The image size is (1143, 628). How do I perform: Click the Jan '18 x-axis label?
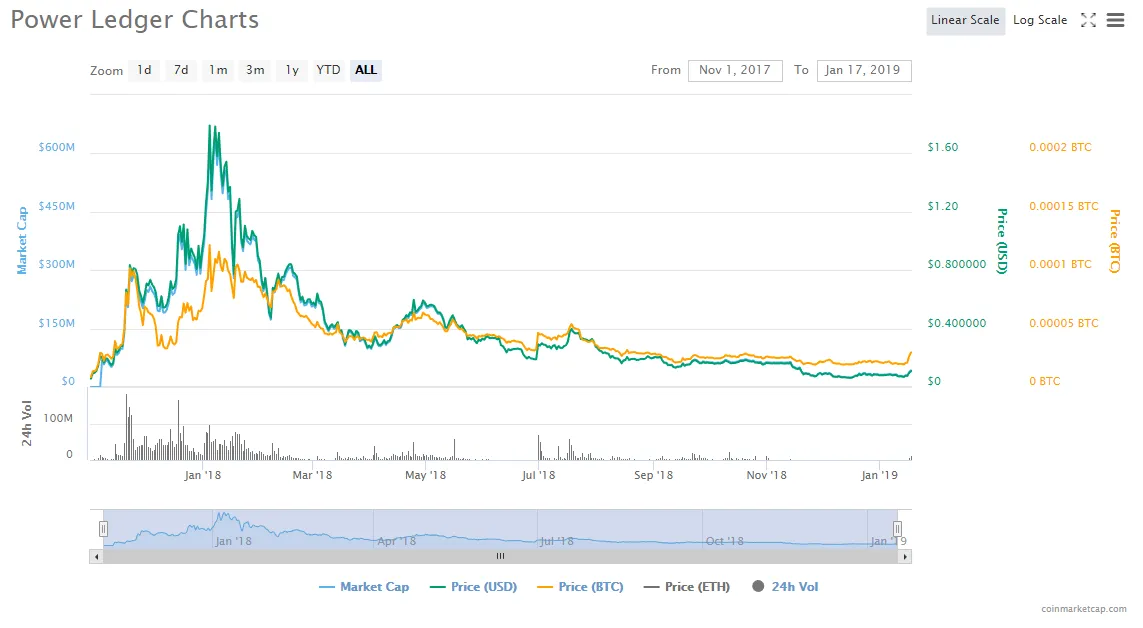(x=203, y=475)
